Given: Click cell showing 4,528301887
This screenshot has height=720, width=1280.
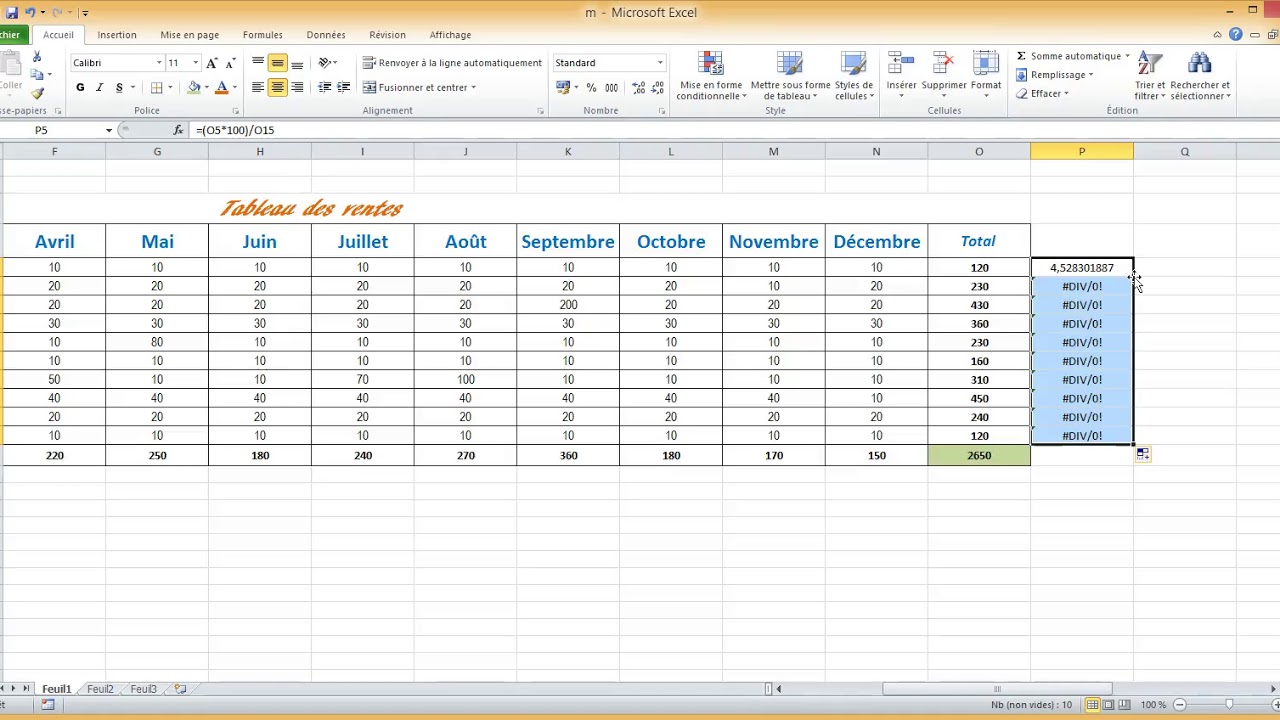Looking at the screenshot, I should click(1082, 268).
